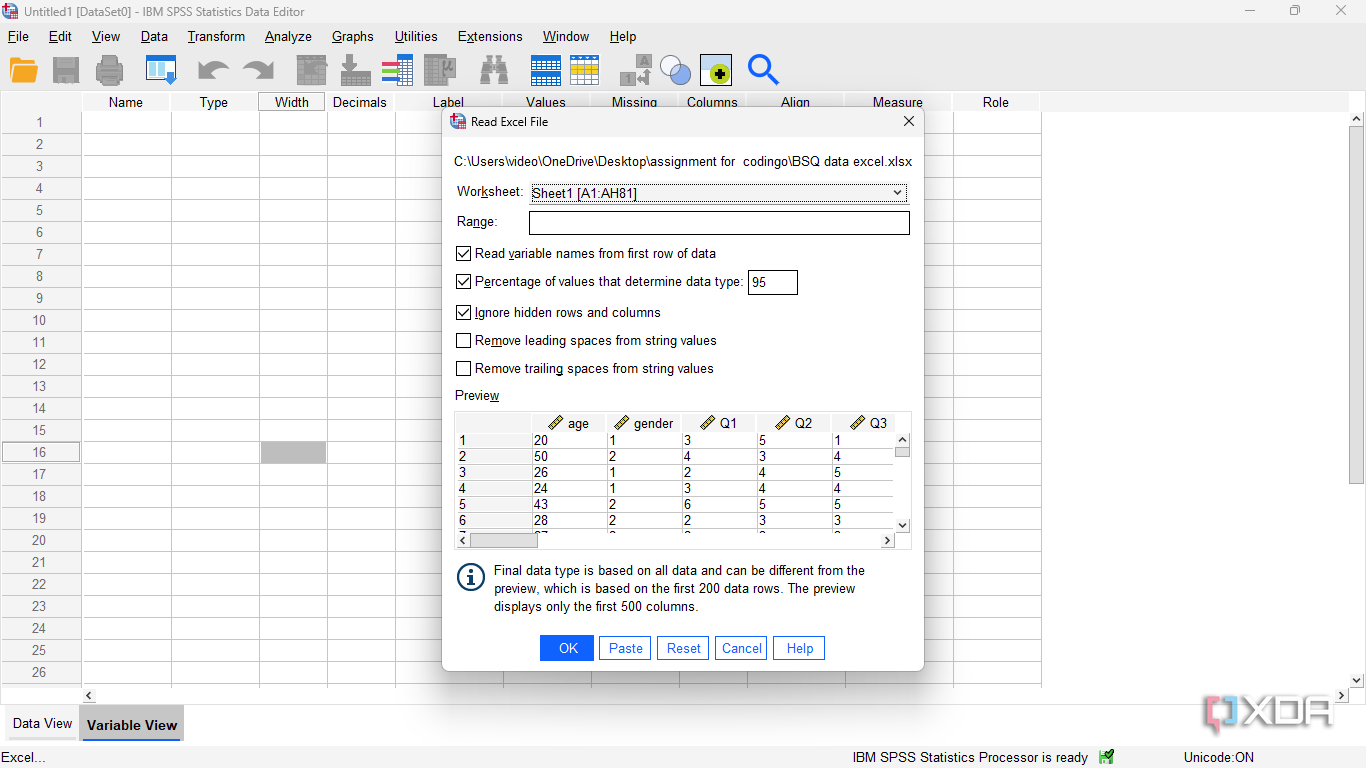Enable Remove trailing spaces from string values
Viewport: 1366px width, 768px height.
click(463, 369)
